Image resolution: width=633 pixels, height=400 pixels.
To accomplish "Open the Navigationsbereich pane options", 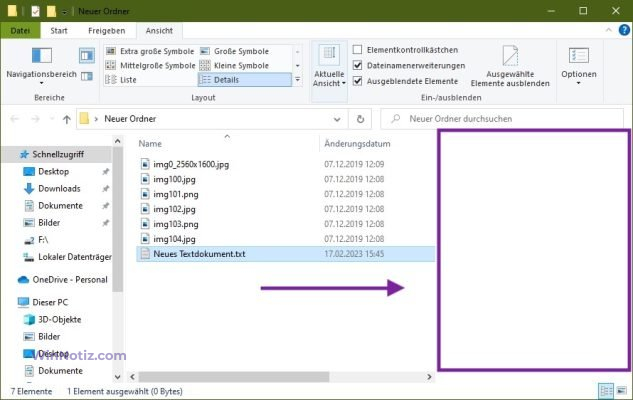I will (42, 65).
